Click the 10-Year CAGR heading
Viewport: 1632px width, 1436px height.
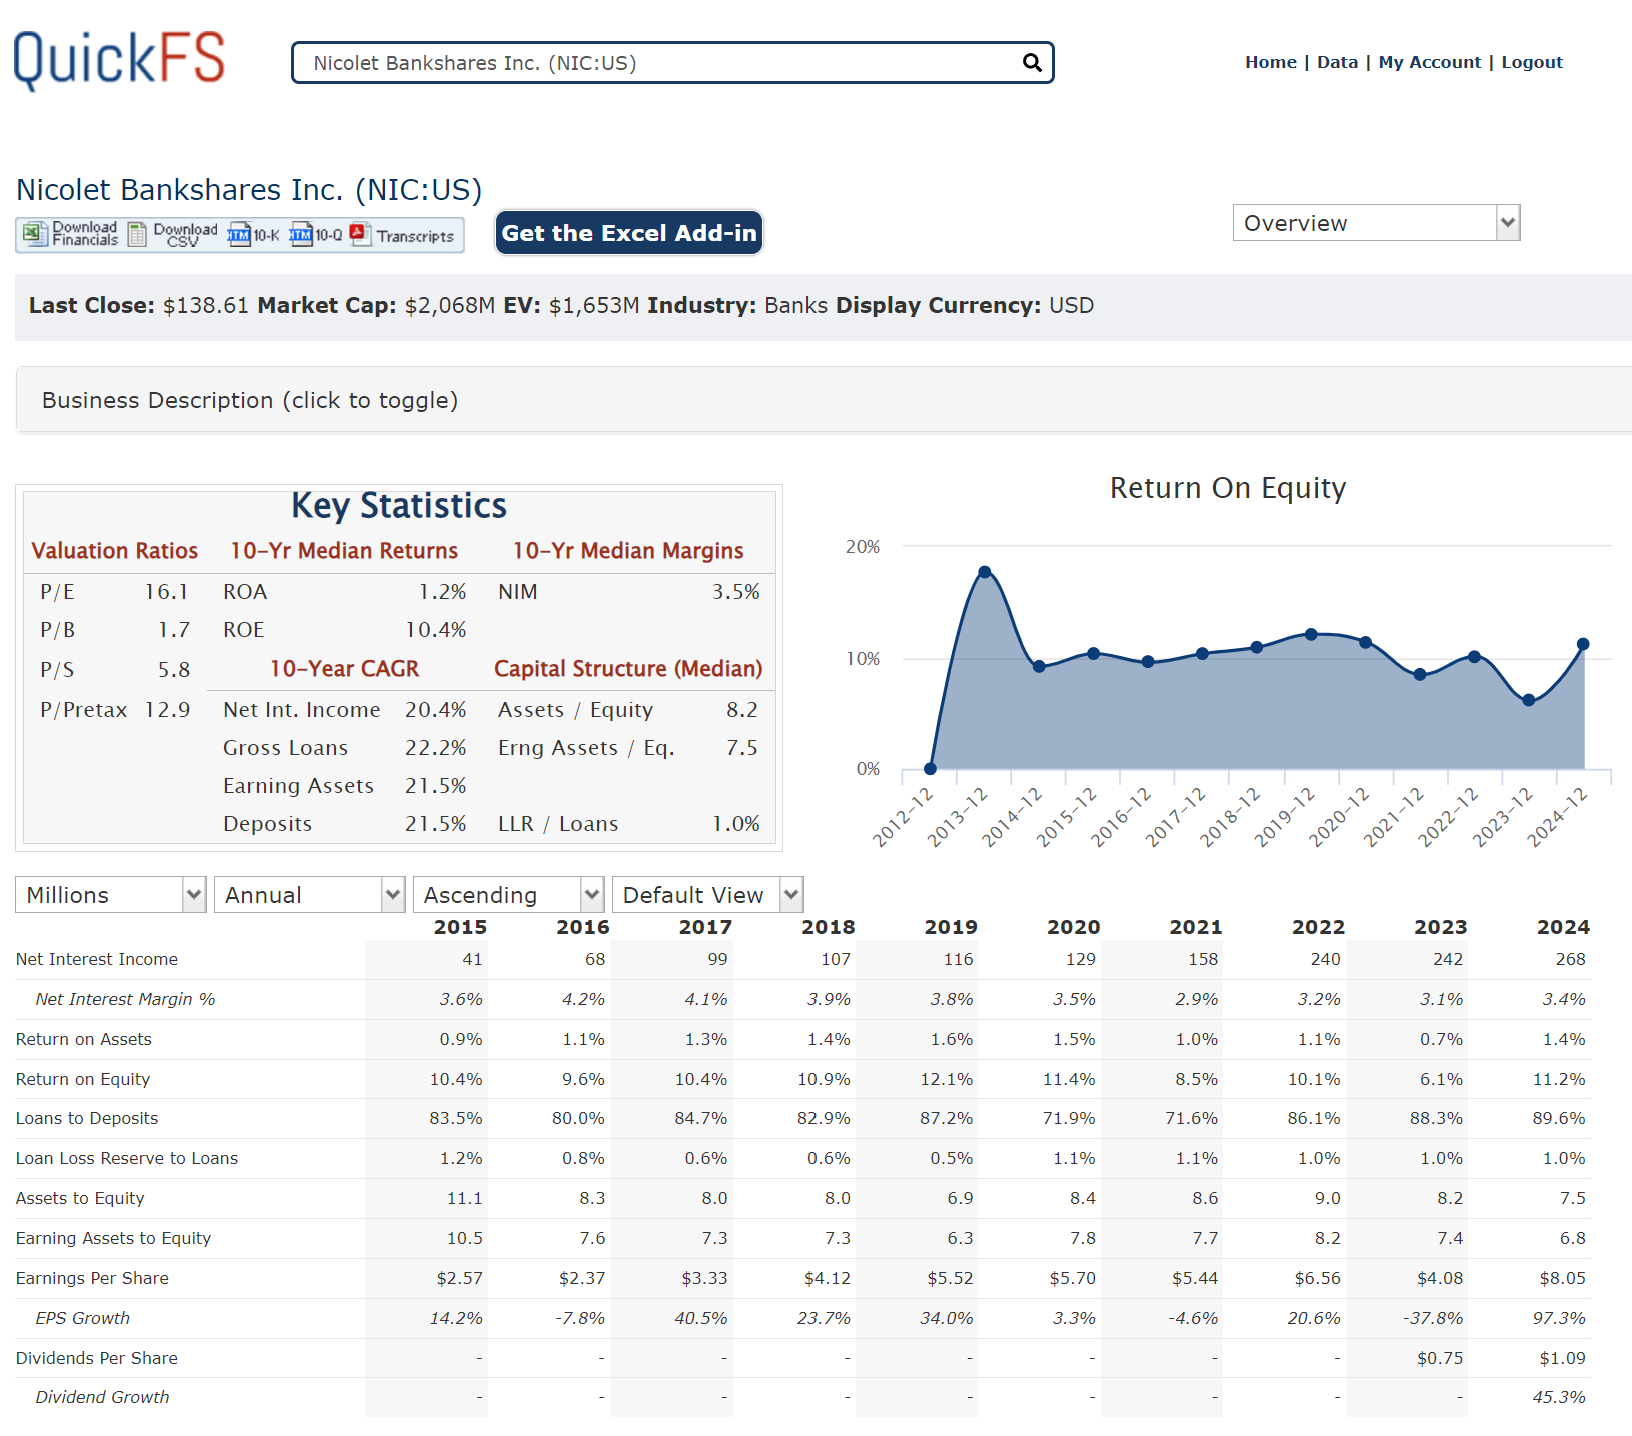point(344,669)
